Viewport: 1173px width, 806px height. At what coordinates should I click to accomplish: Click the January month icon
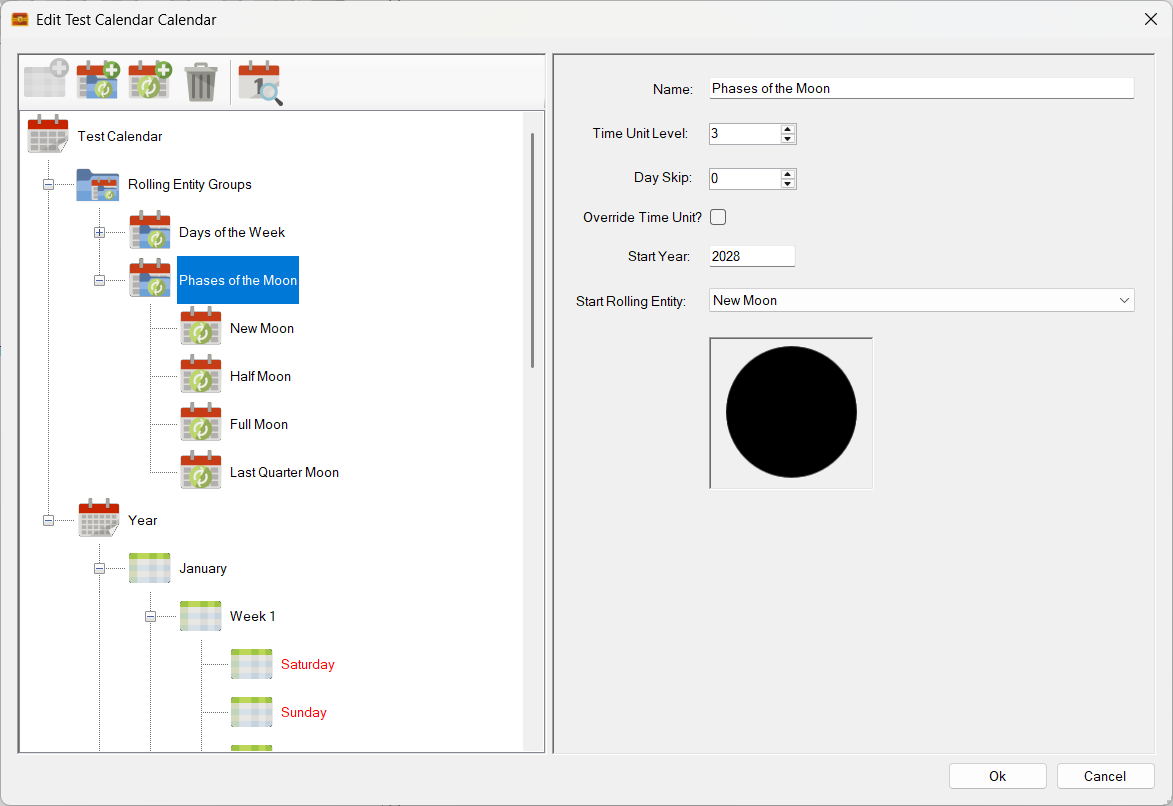[149, 568]
